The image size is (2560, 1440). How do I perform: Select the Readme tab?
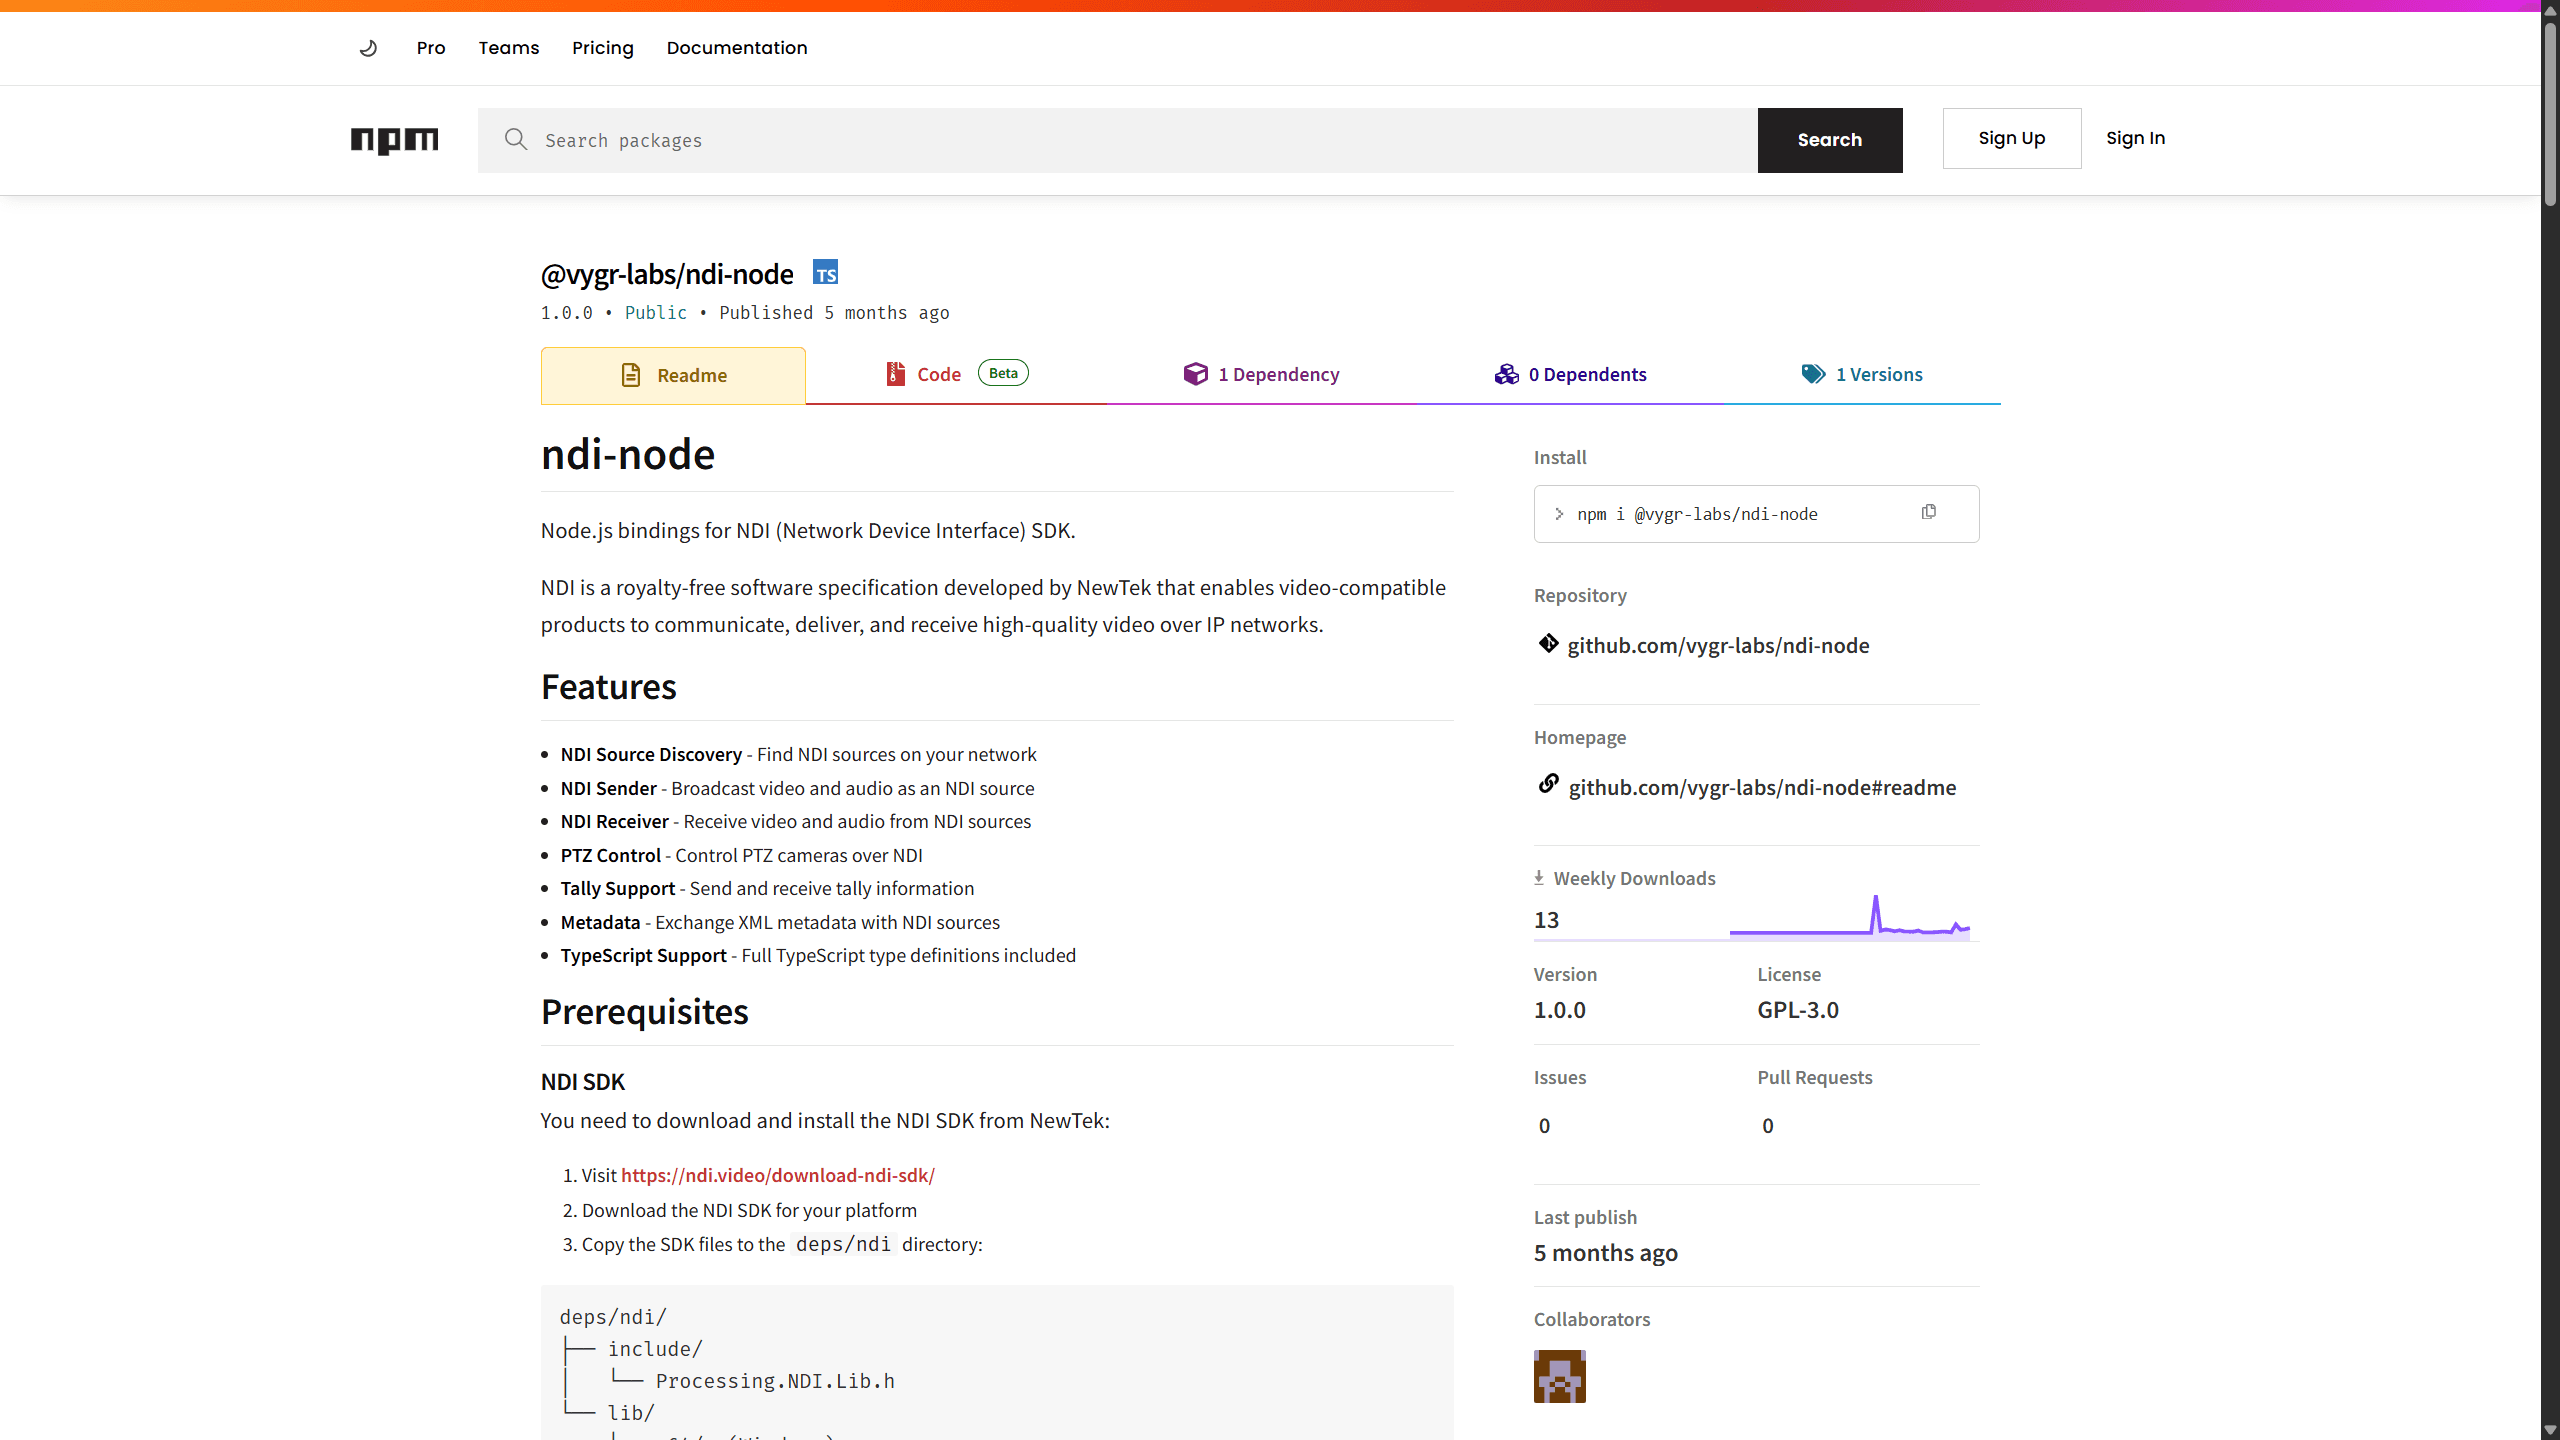[x=673, y=375]
